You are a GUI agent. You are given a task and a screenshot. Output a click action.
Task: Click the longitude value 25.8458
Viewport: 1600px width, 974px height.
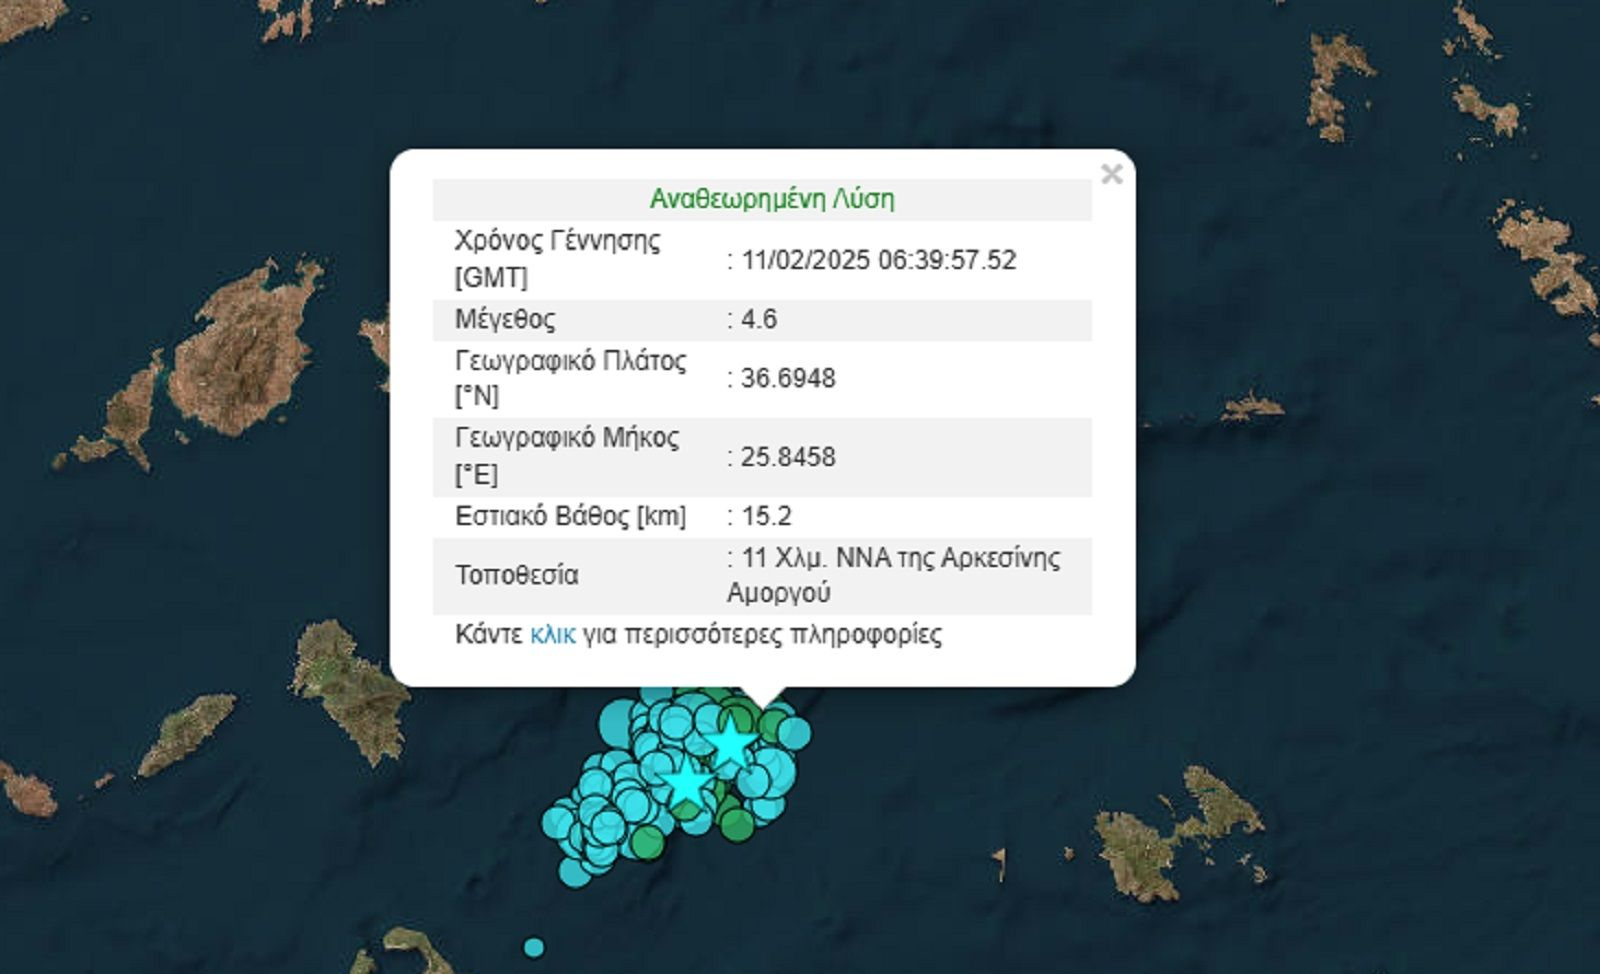click(x=787, y=457)
